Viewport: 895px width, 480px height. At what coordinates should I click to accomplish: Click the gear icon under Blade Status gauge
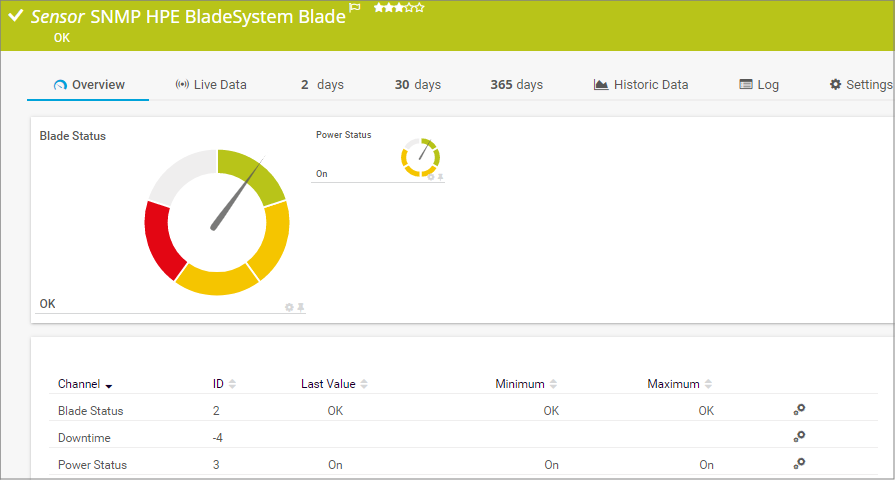[x=289, y=307]
